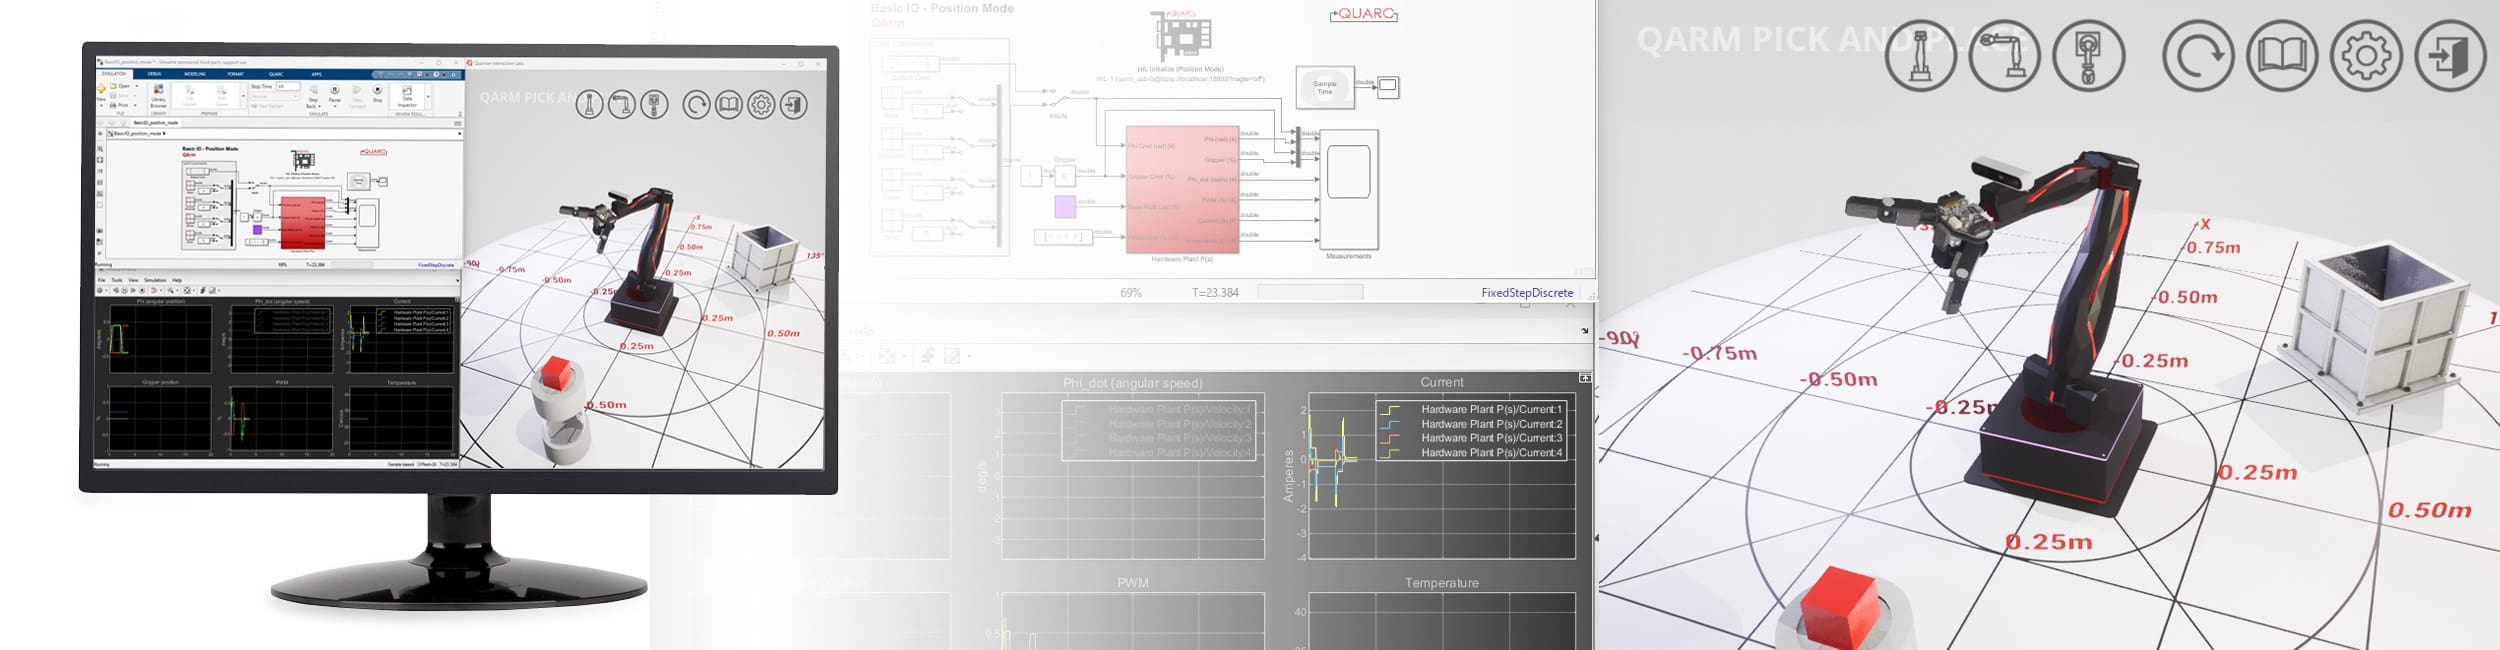The width and height of the screenshot is (2500, 650).
Task: Expand the Current plot legend corner button
Action: tap(1585, 378)
